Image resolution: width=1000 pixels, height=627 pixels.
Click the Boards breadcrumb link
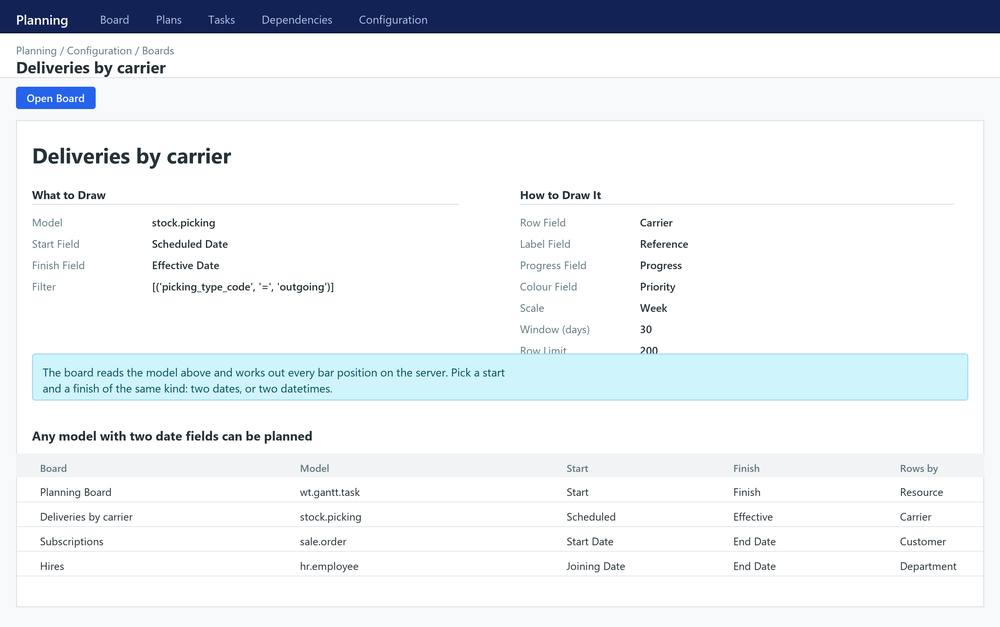[x=158, y=50]
